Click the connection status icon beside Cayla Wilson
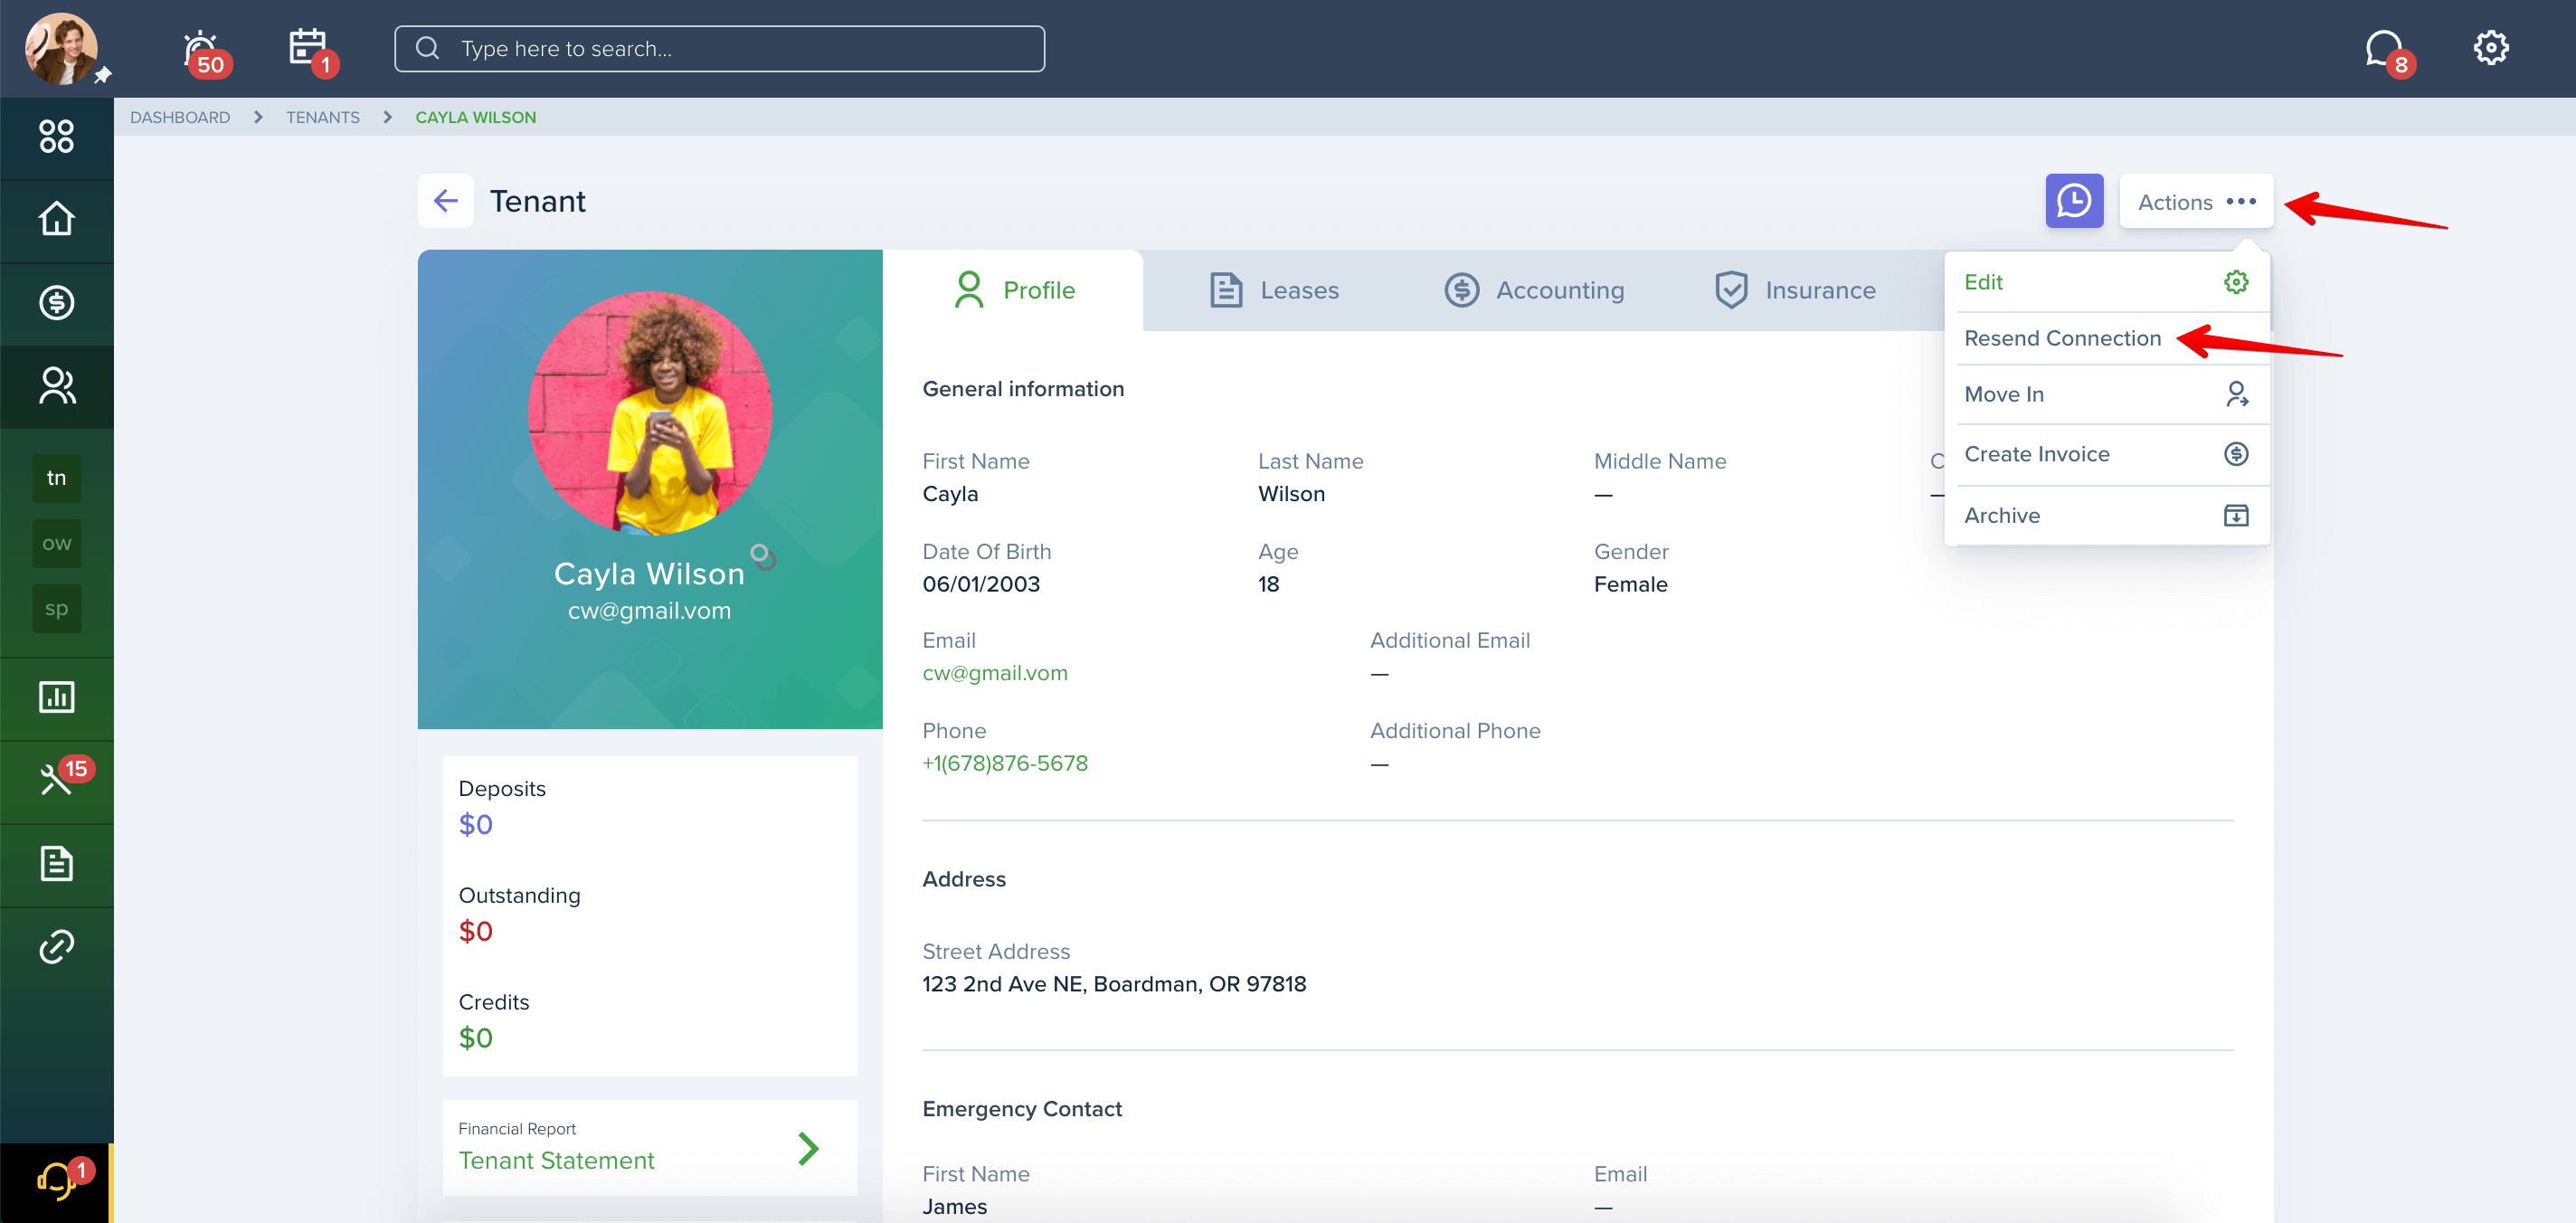Image resolution: width=2576 pixels, height=1223 pixels. [763, 556]
